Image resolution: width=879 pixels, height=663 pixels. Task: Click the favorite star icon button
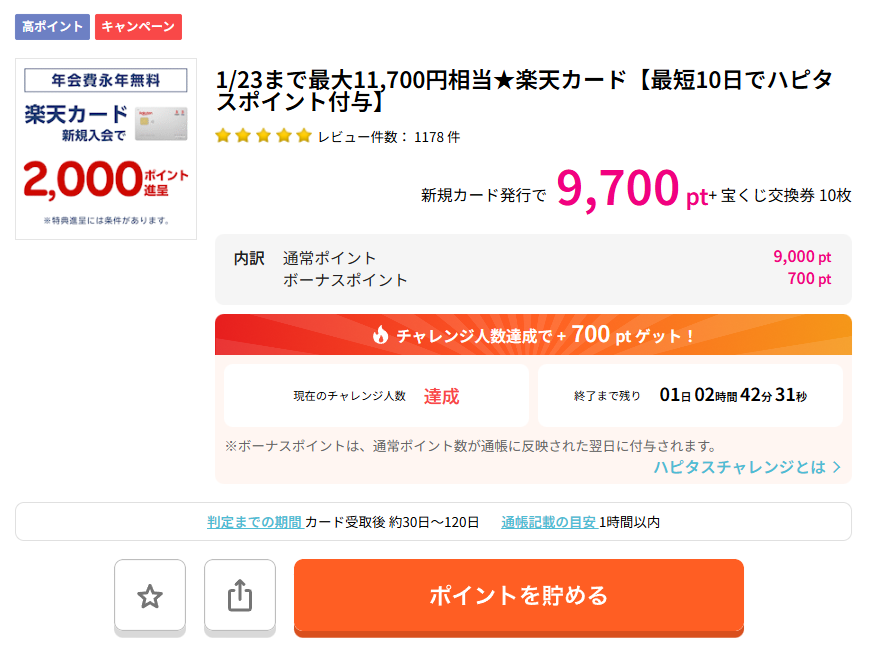150,596
